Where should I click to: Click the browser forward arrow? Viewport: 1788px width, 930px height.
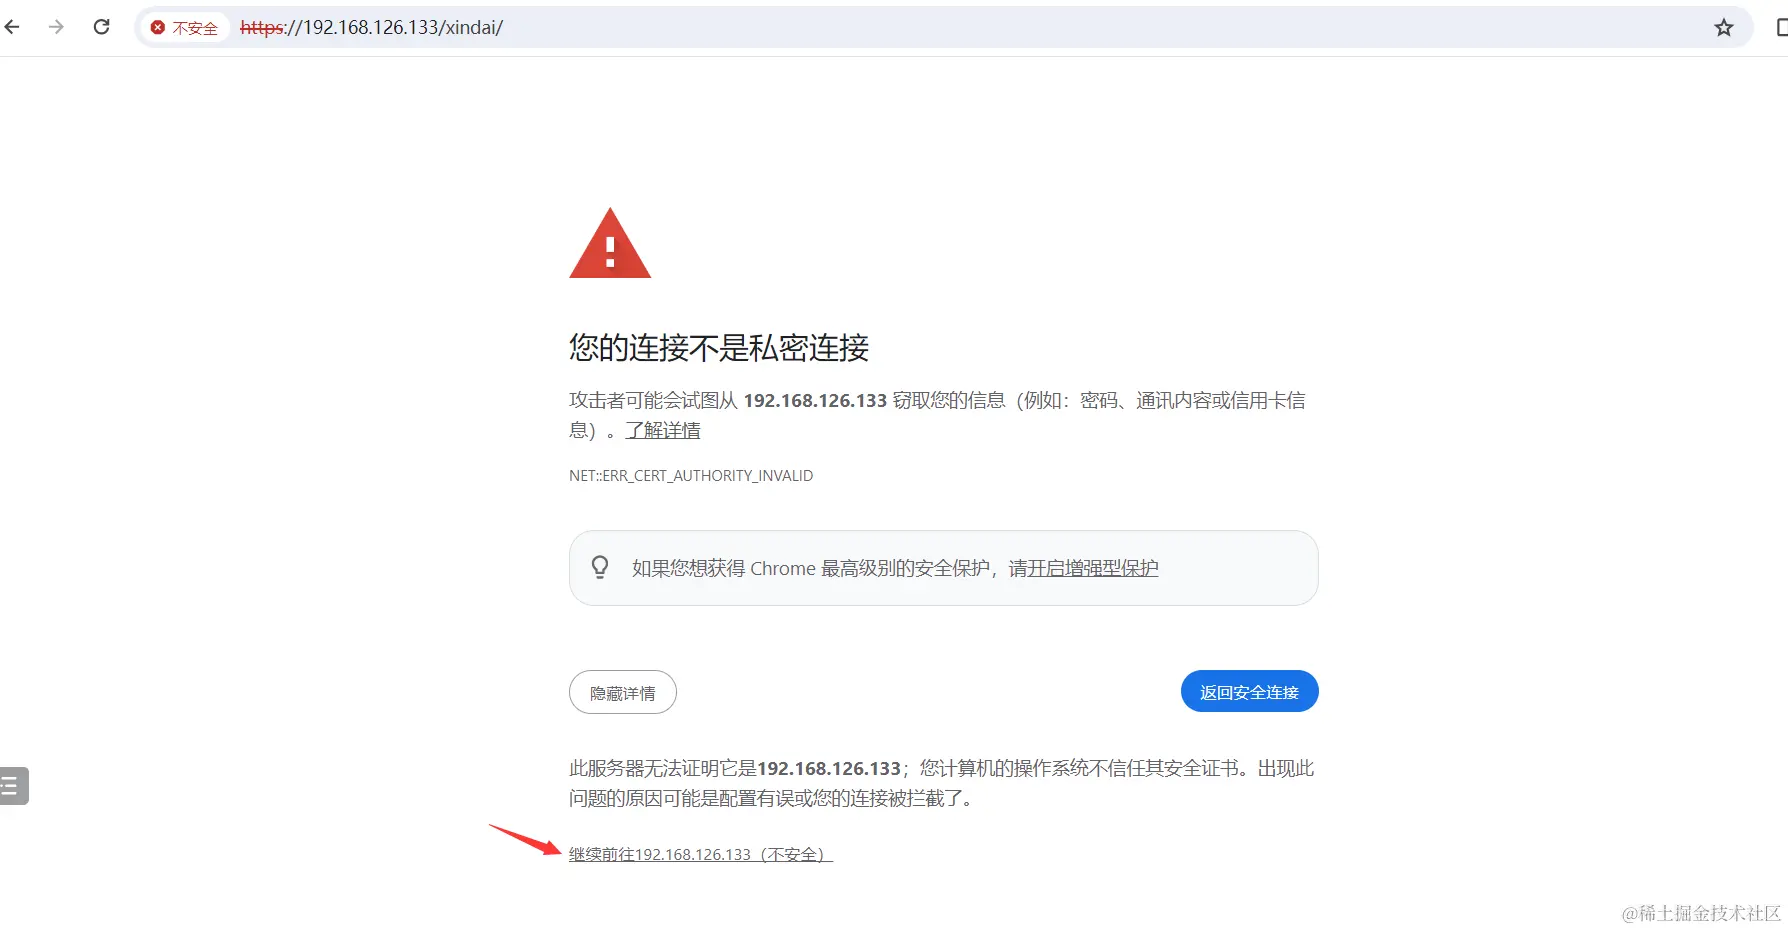(56, 27)
